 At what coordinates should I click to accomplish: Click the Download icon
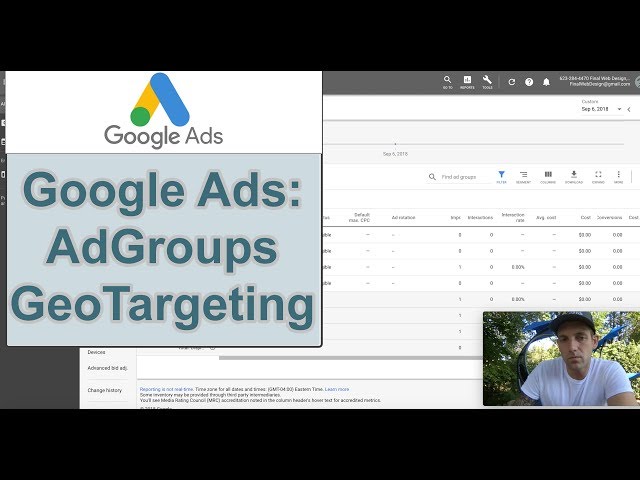tap(573, 177)
